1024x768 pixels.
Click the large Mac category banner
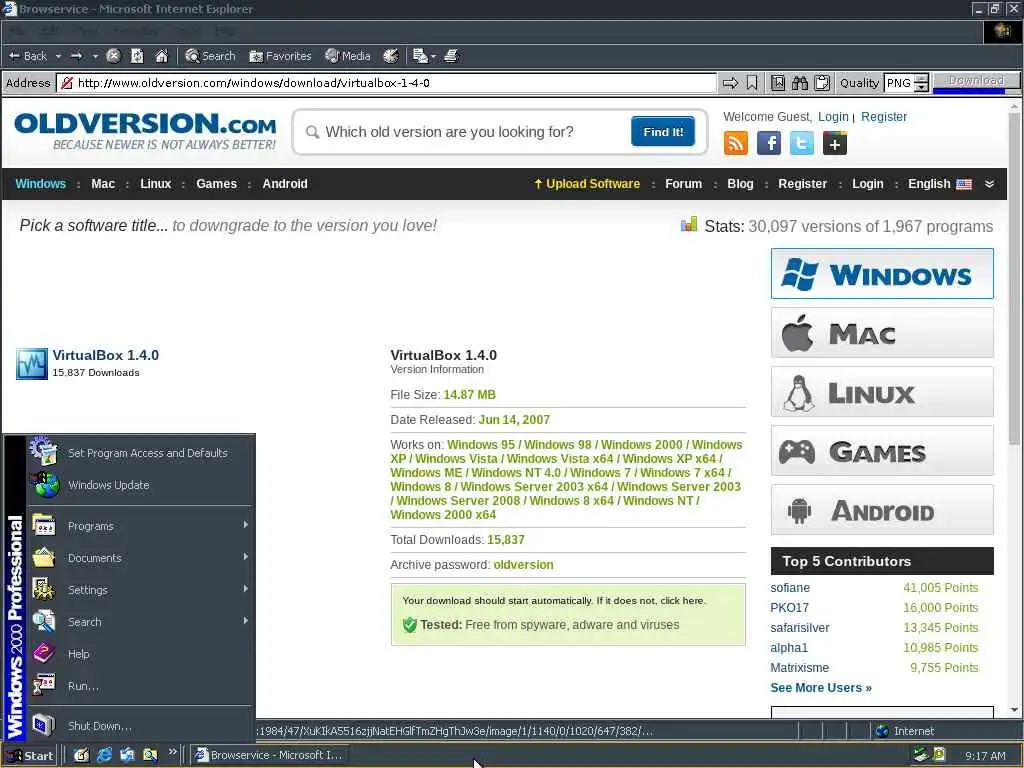[882, 333]
